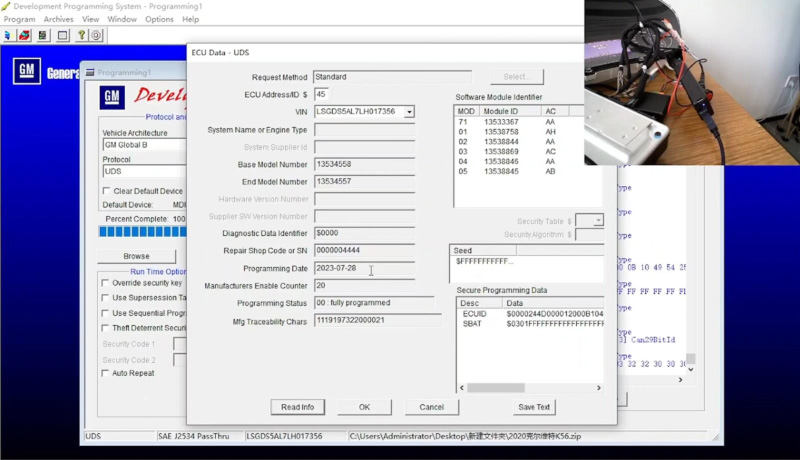Click the Diagnostic Data Identifier field
This screenshot has width=800, height=460.
point(364,233)
